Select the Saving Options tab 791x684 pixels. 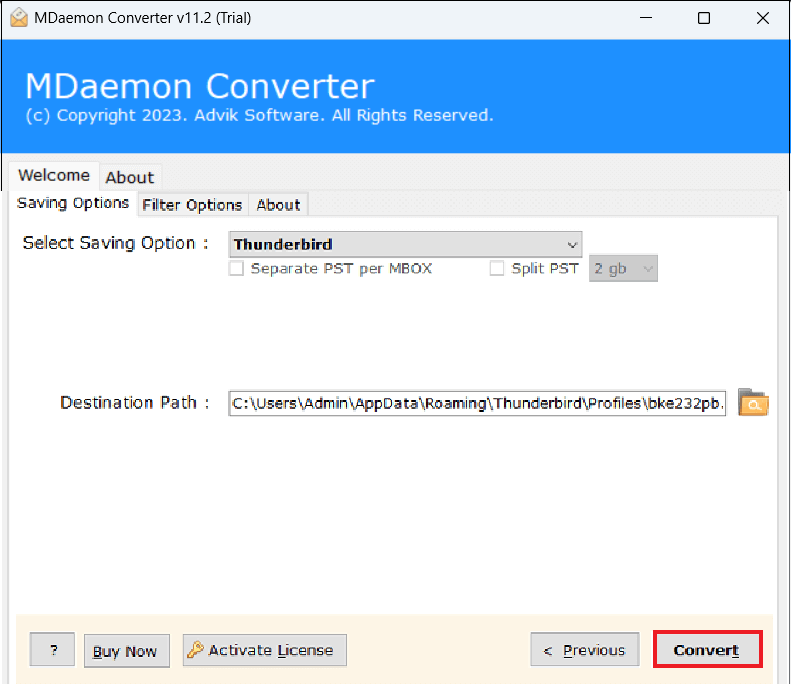(x=73, y=203)
